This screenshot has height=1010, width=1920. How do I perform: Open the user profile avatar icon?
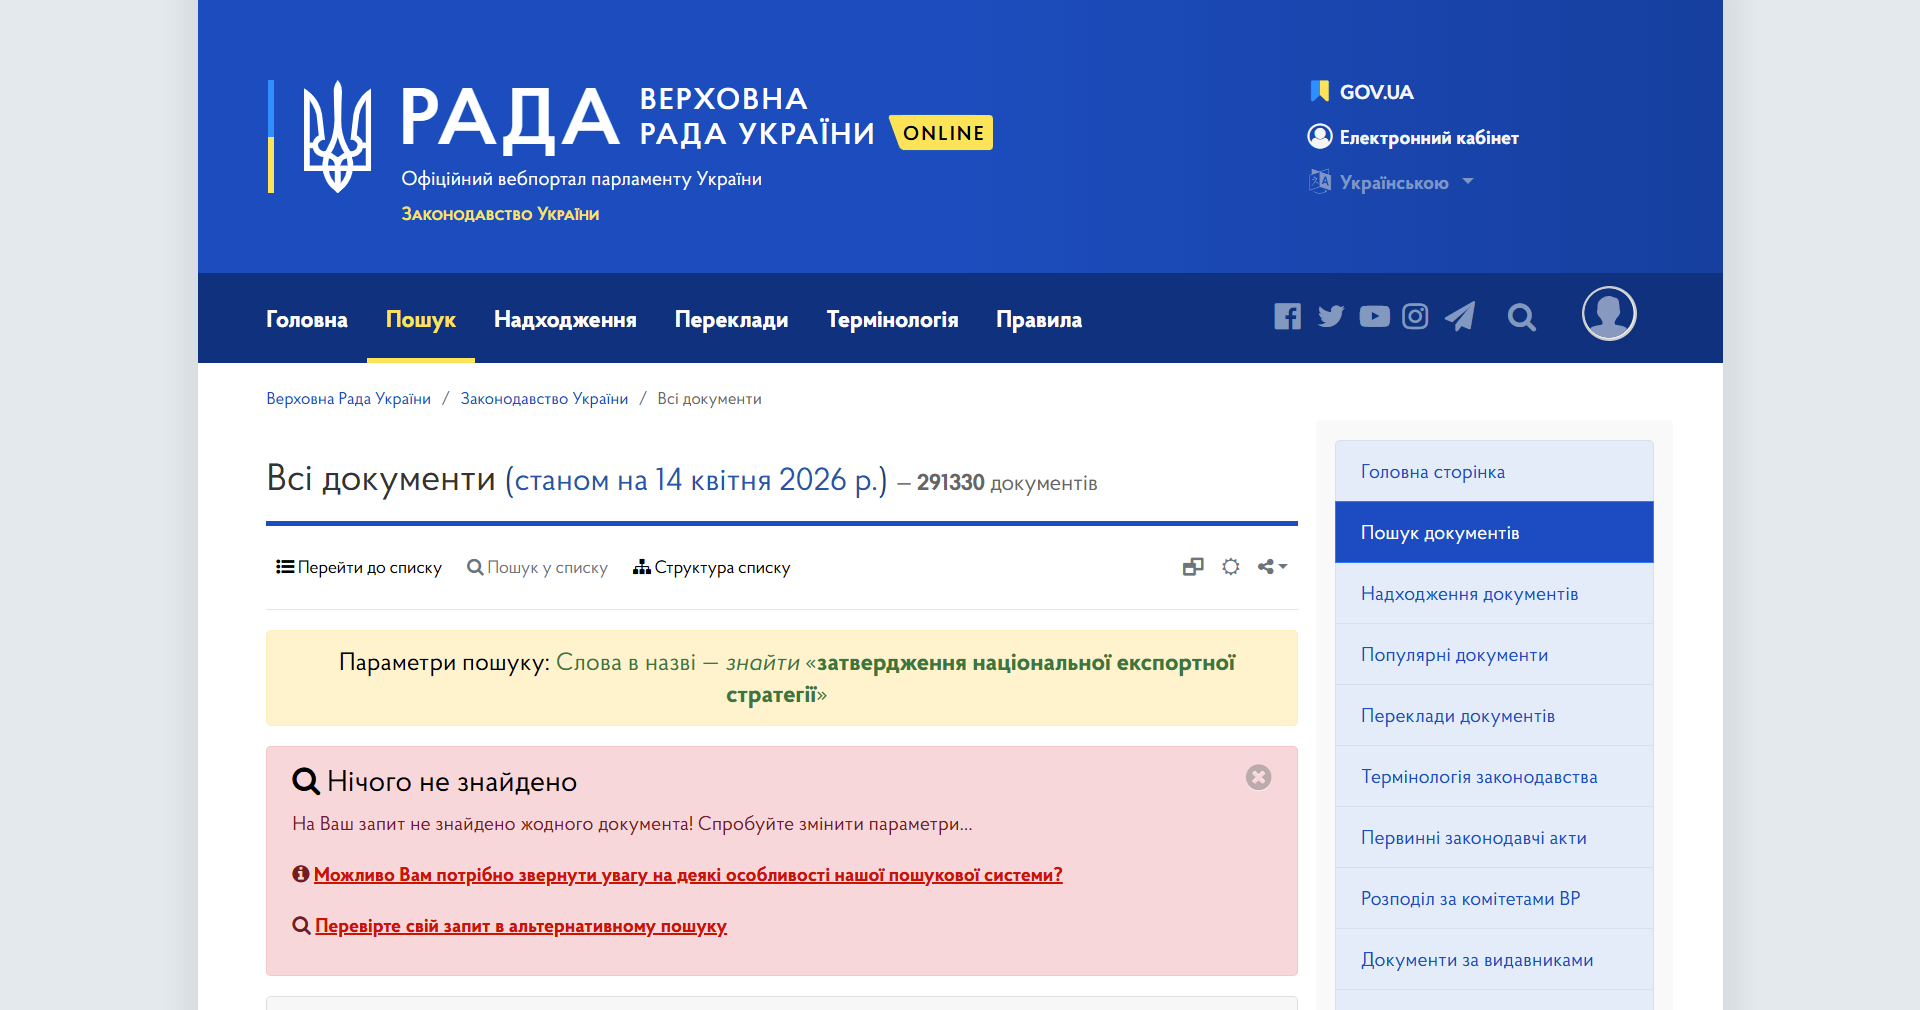click(1609, 314)
